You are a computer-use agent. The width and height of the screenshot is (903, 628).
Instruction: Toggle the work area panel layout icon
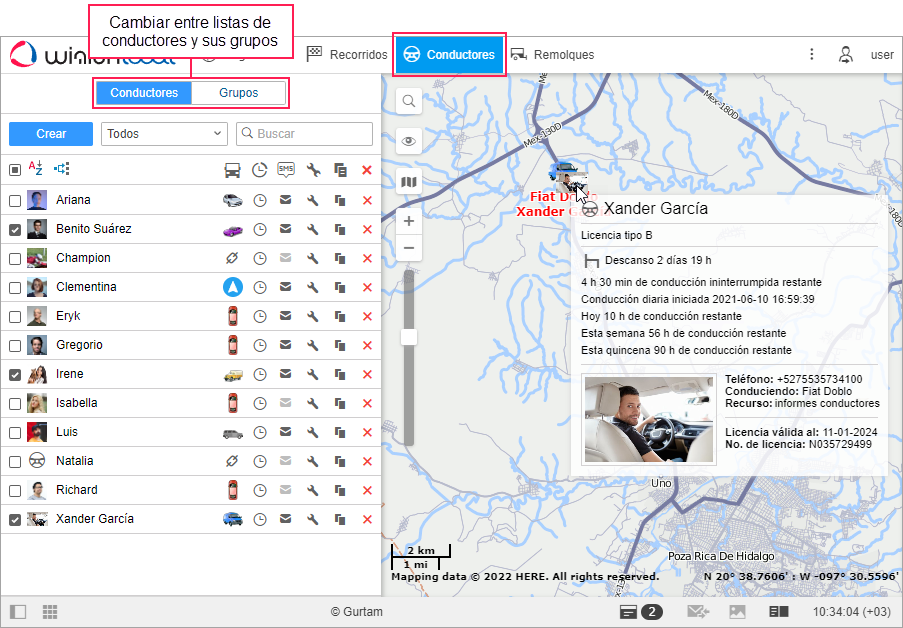(x=18, y=612)
